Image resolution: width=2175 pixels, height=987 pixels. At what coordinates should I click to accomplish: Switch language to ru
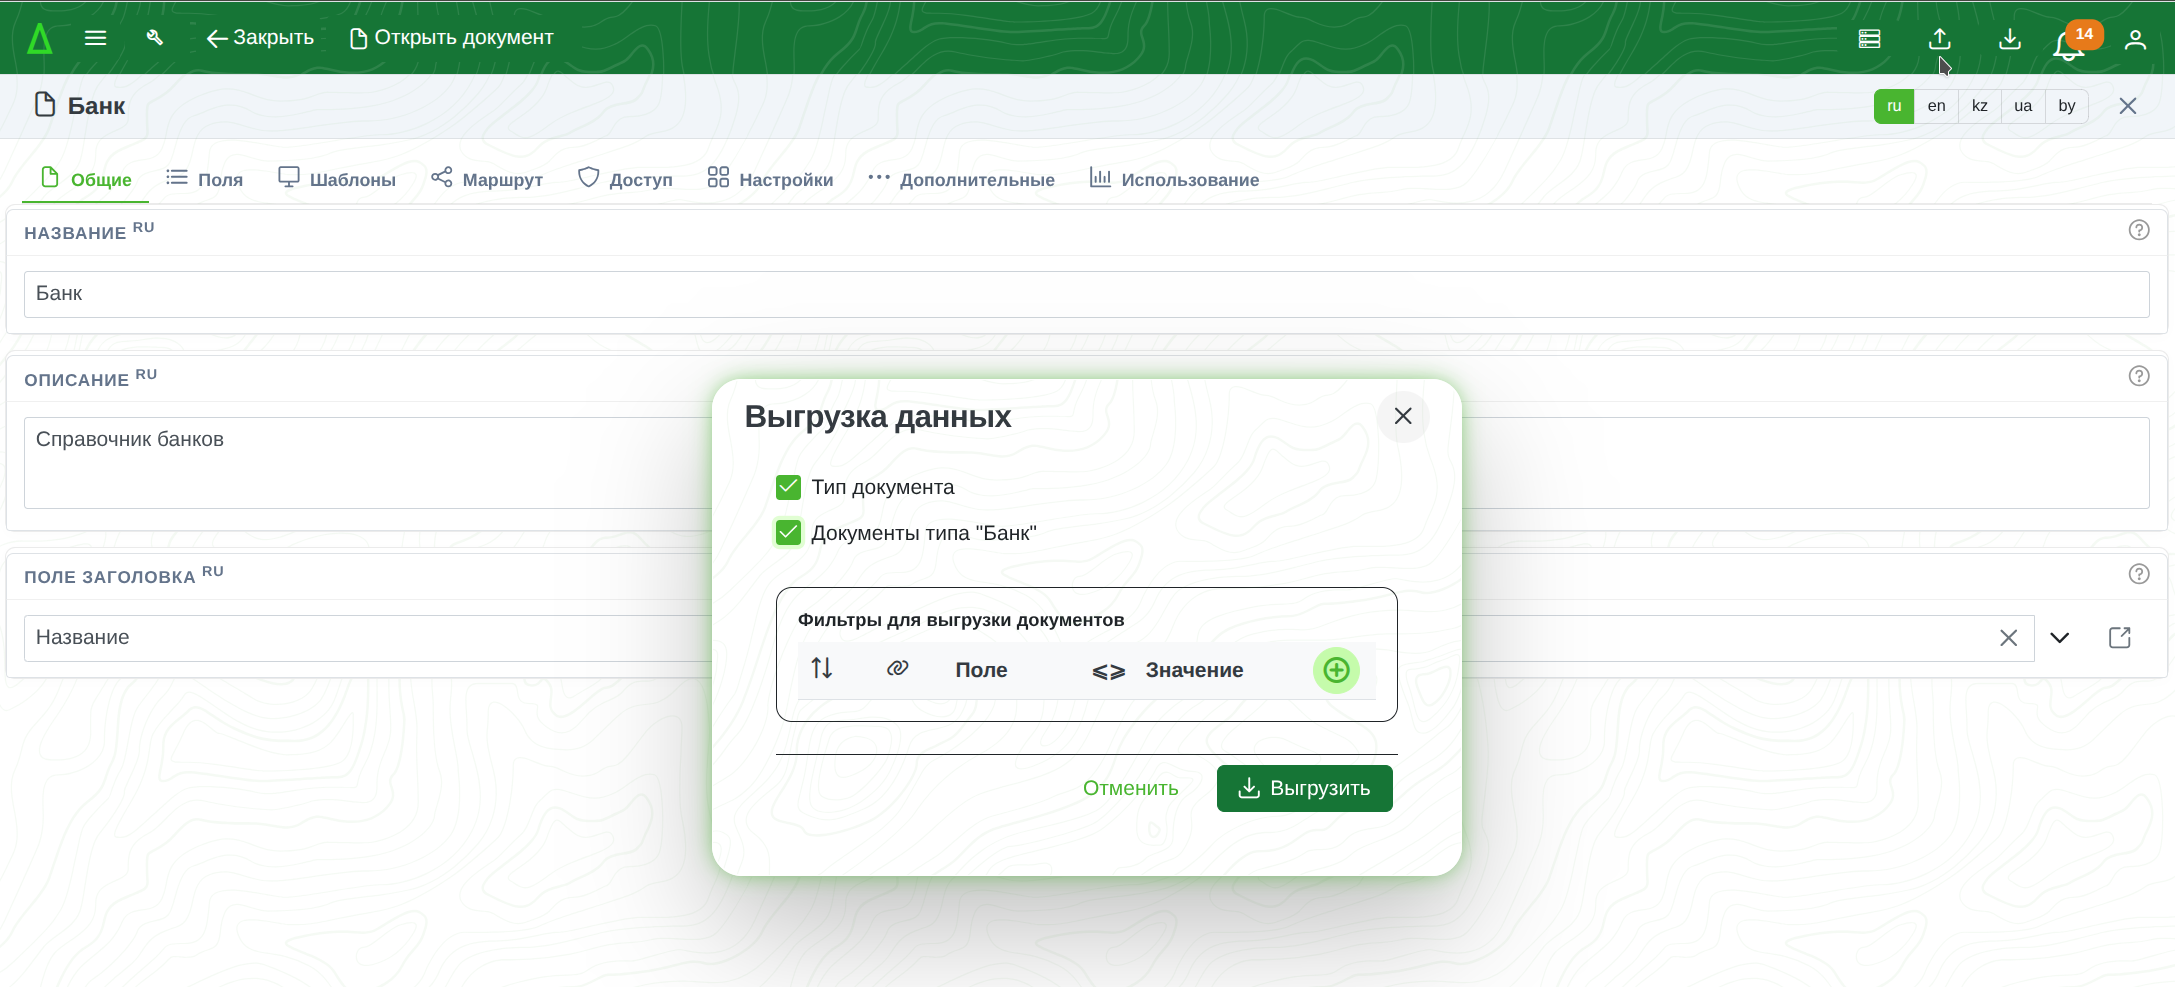tap(1894, 106)
